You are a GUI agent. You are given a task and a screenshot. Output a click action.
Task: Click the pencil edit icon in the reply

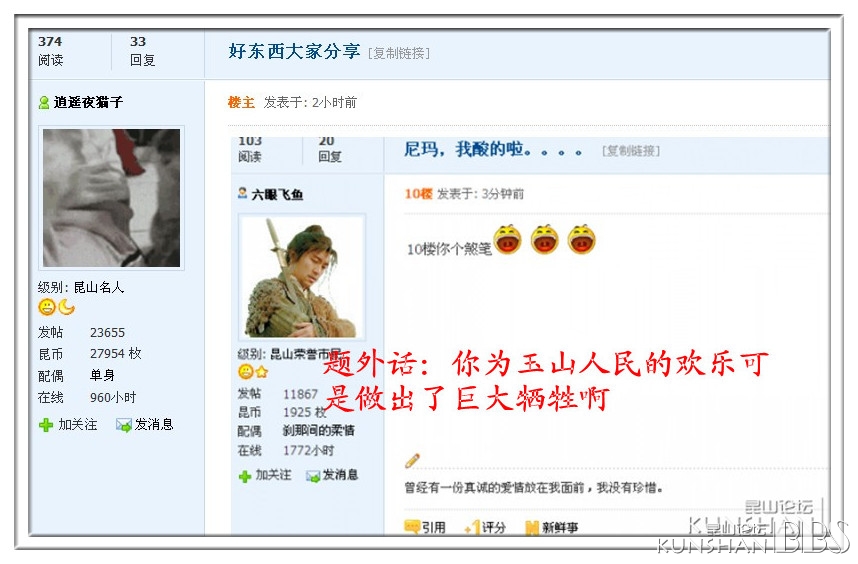(x=412, y=461)
